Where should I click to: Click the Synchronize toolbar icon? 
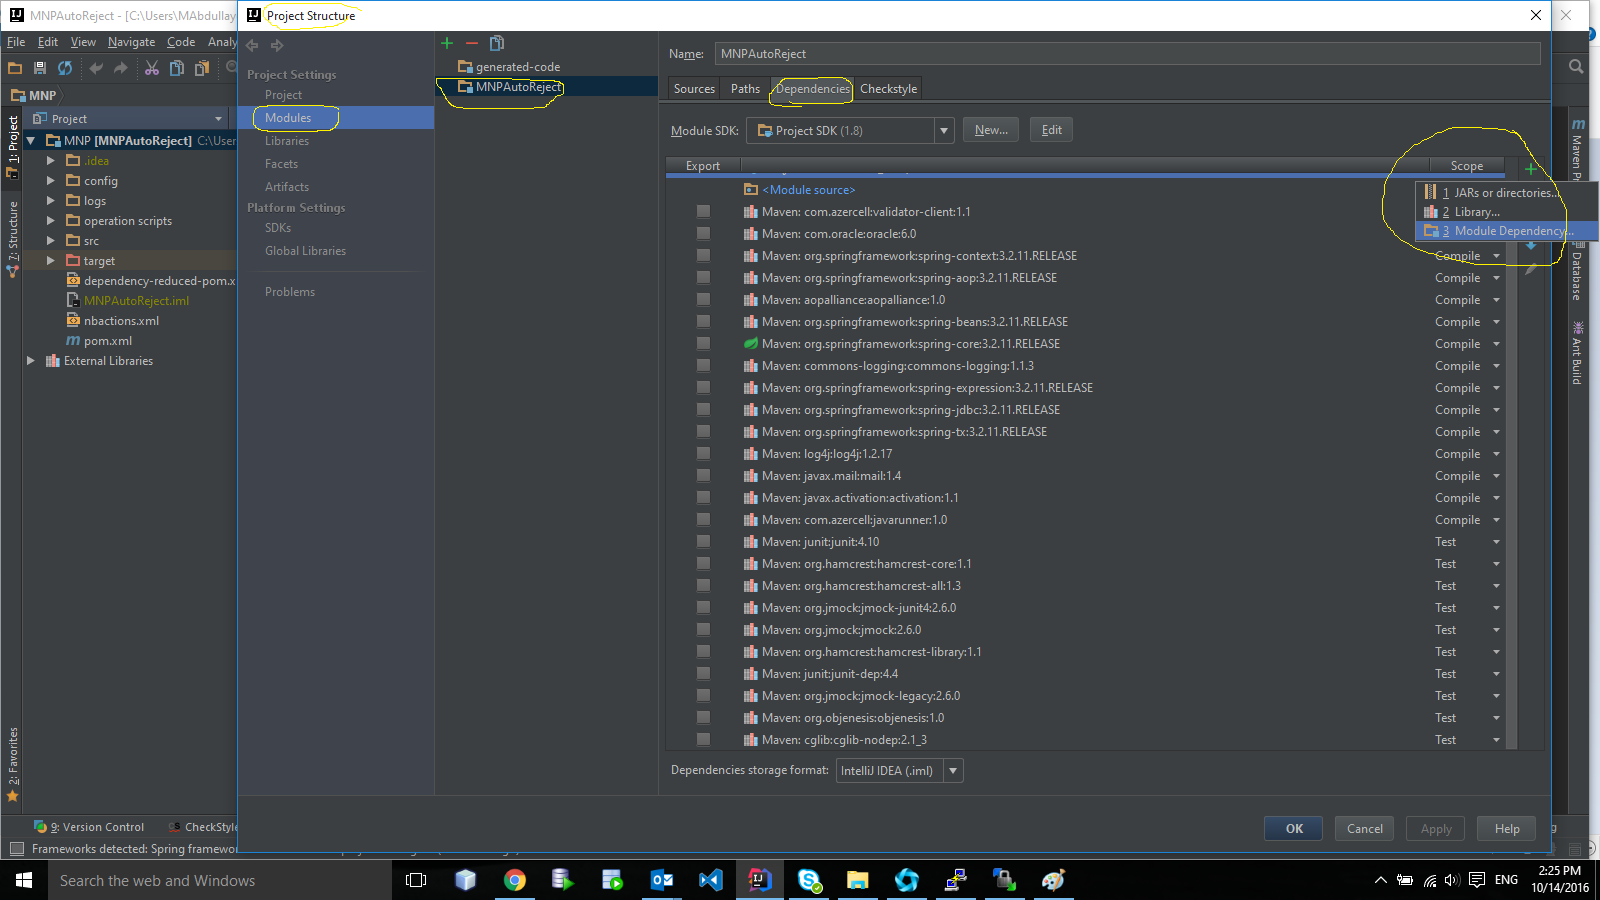click(65, 68)
